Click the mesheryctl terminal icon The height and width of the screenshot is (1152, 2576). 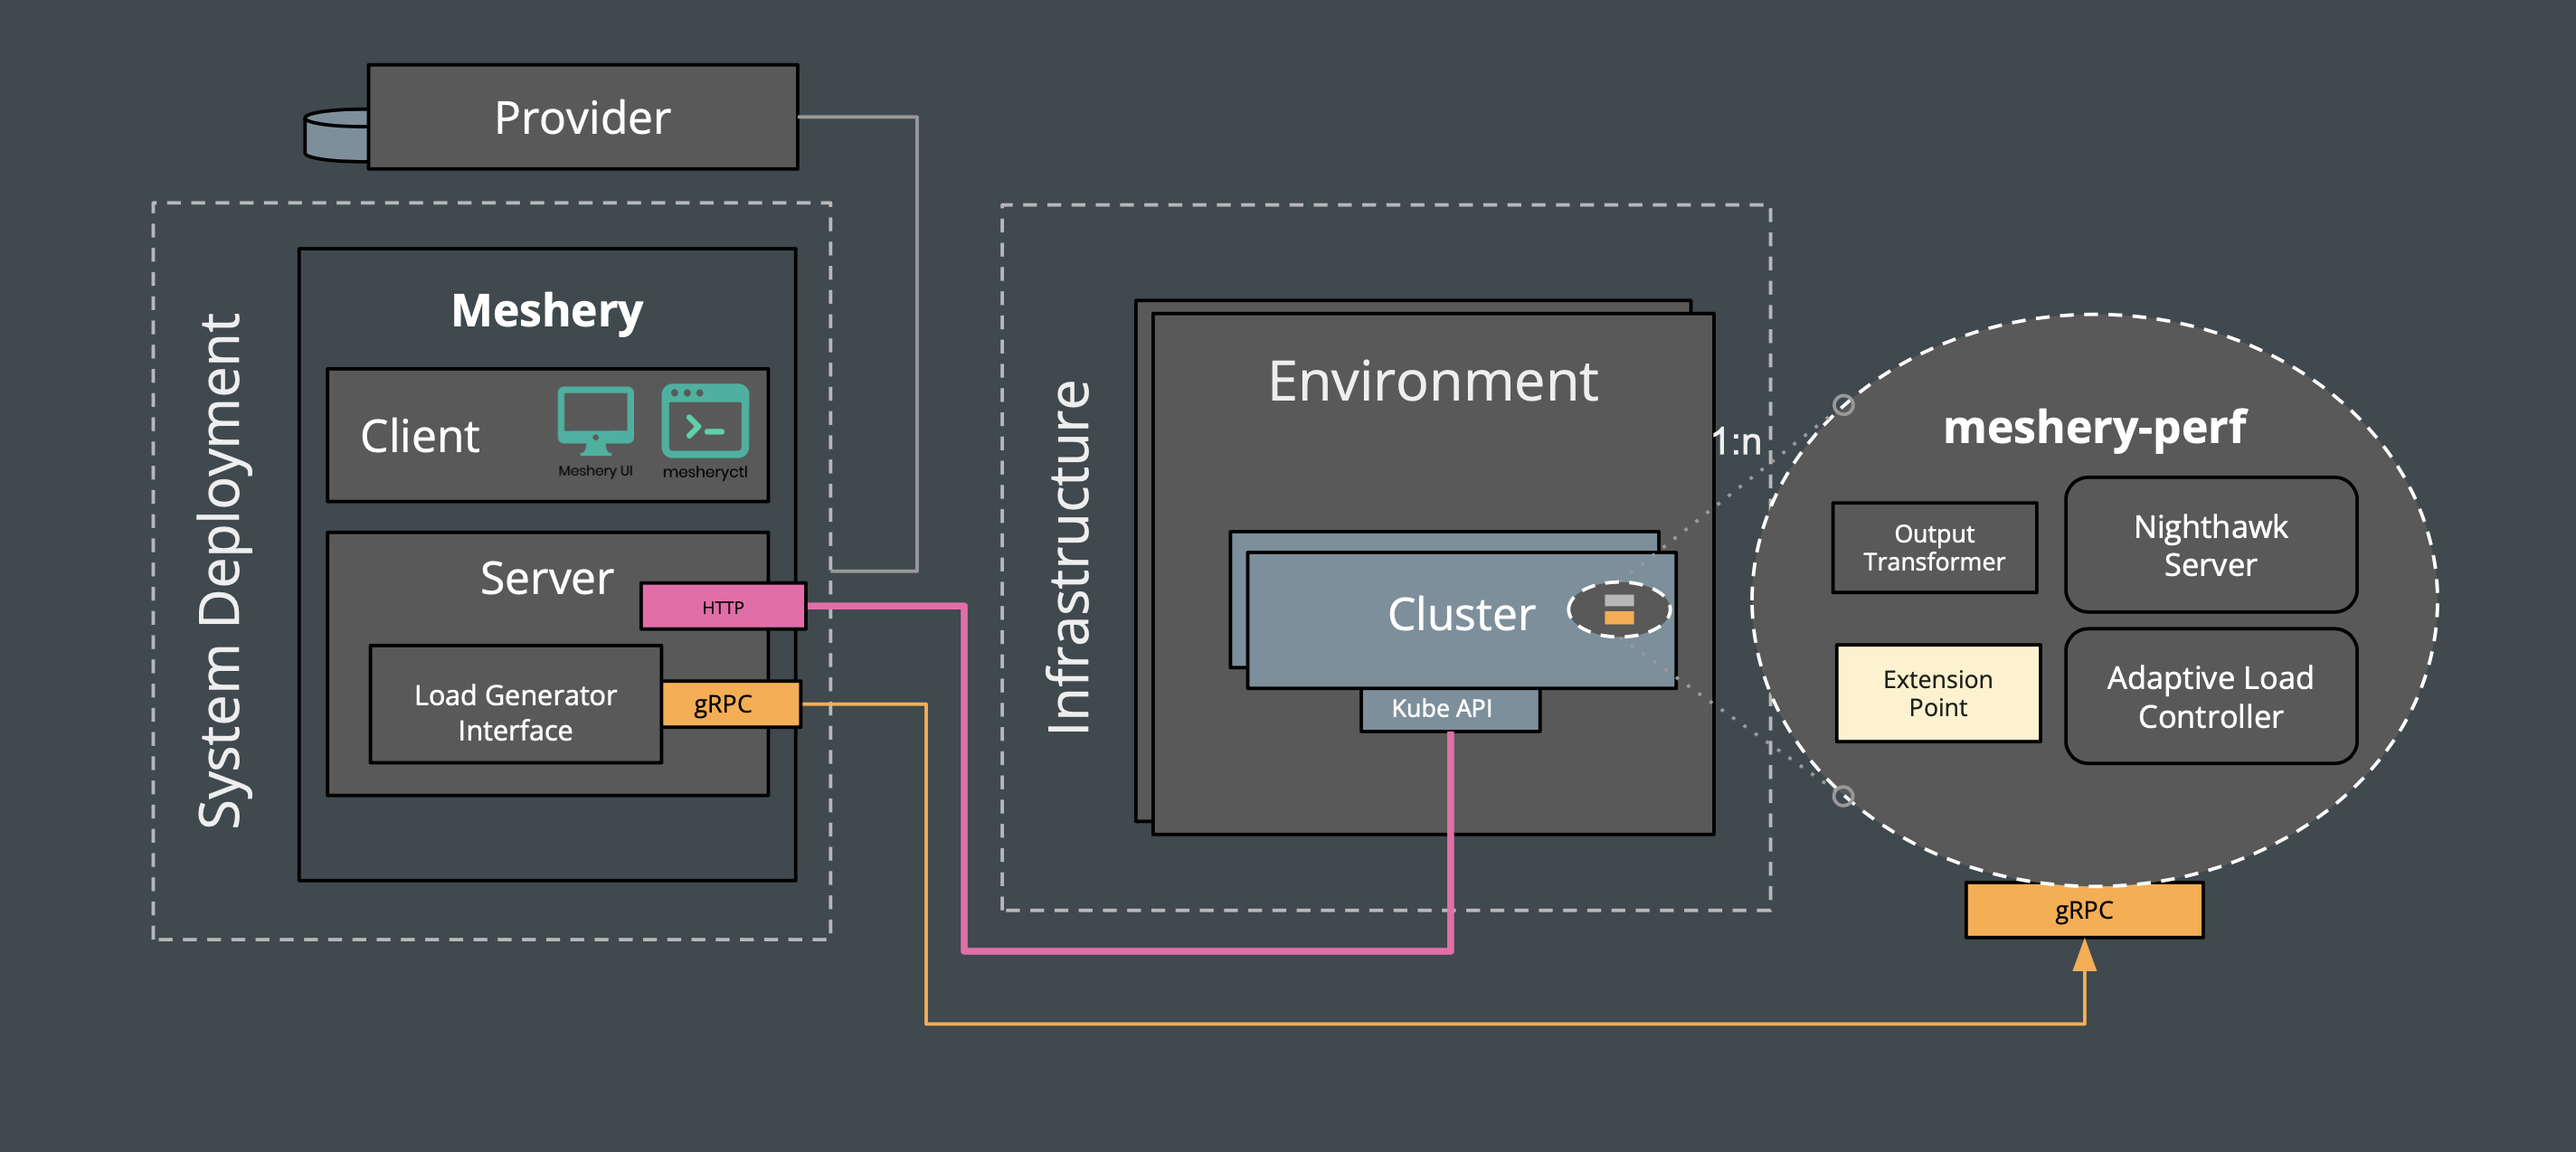point(705,420)
